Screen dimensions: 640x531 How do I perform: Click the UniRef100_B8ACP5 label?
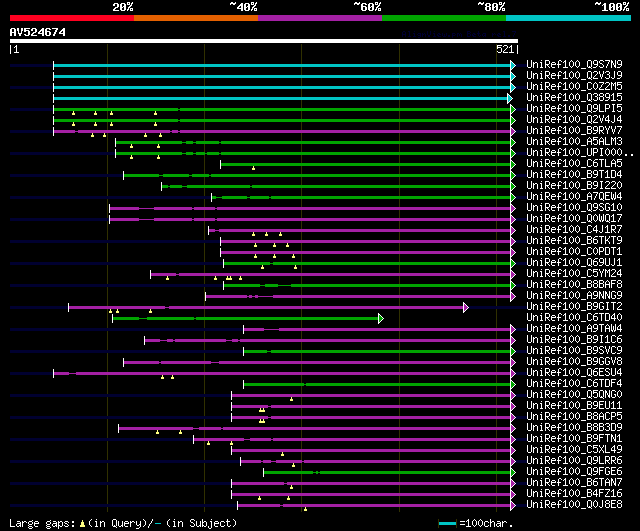(574, 417)
